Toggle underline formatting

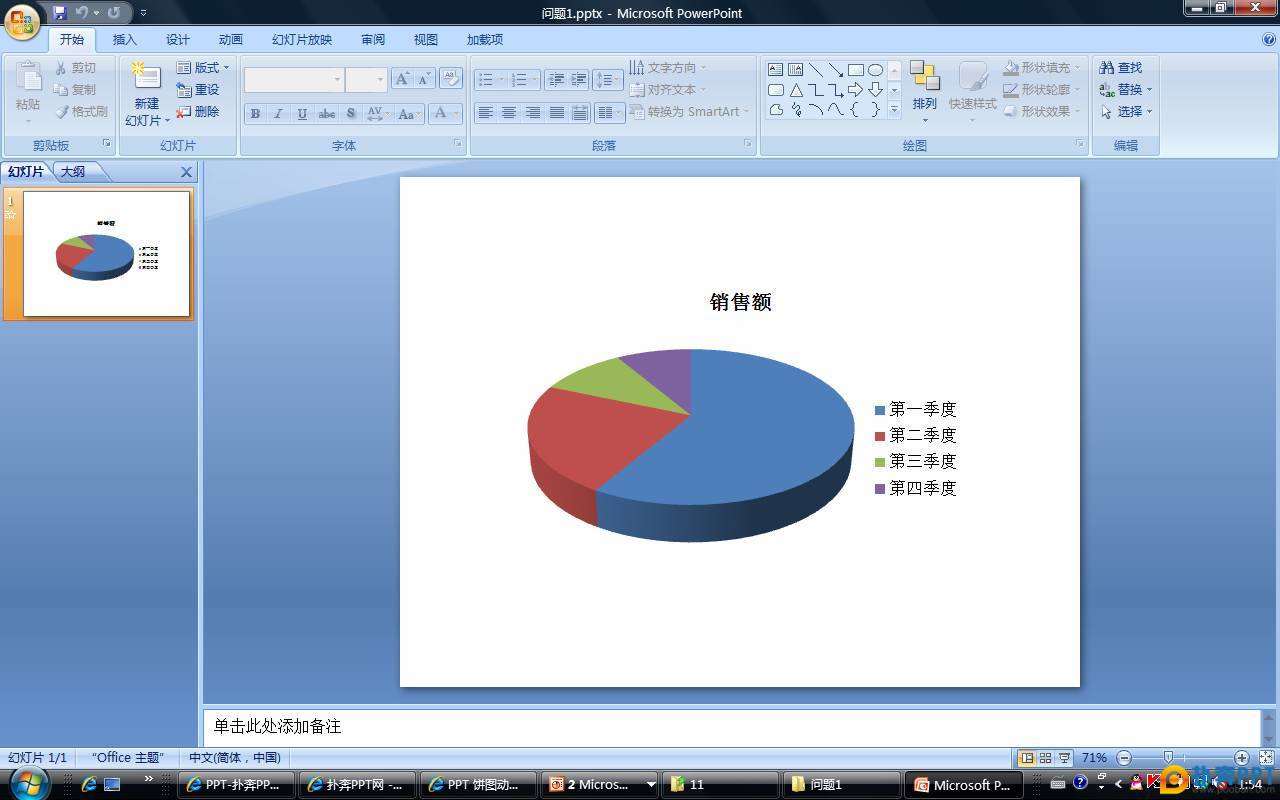point(302,113)
